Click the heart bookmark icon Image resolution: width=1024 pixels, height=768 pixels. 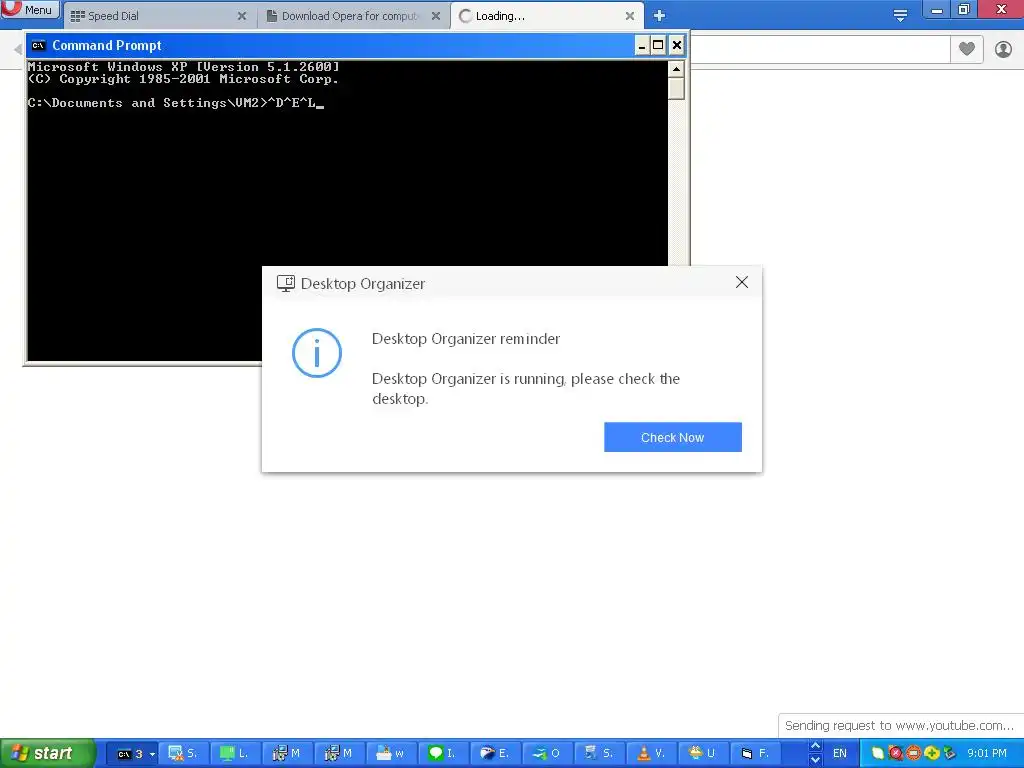(x=967, y=48)
